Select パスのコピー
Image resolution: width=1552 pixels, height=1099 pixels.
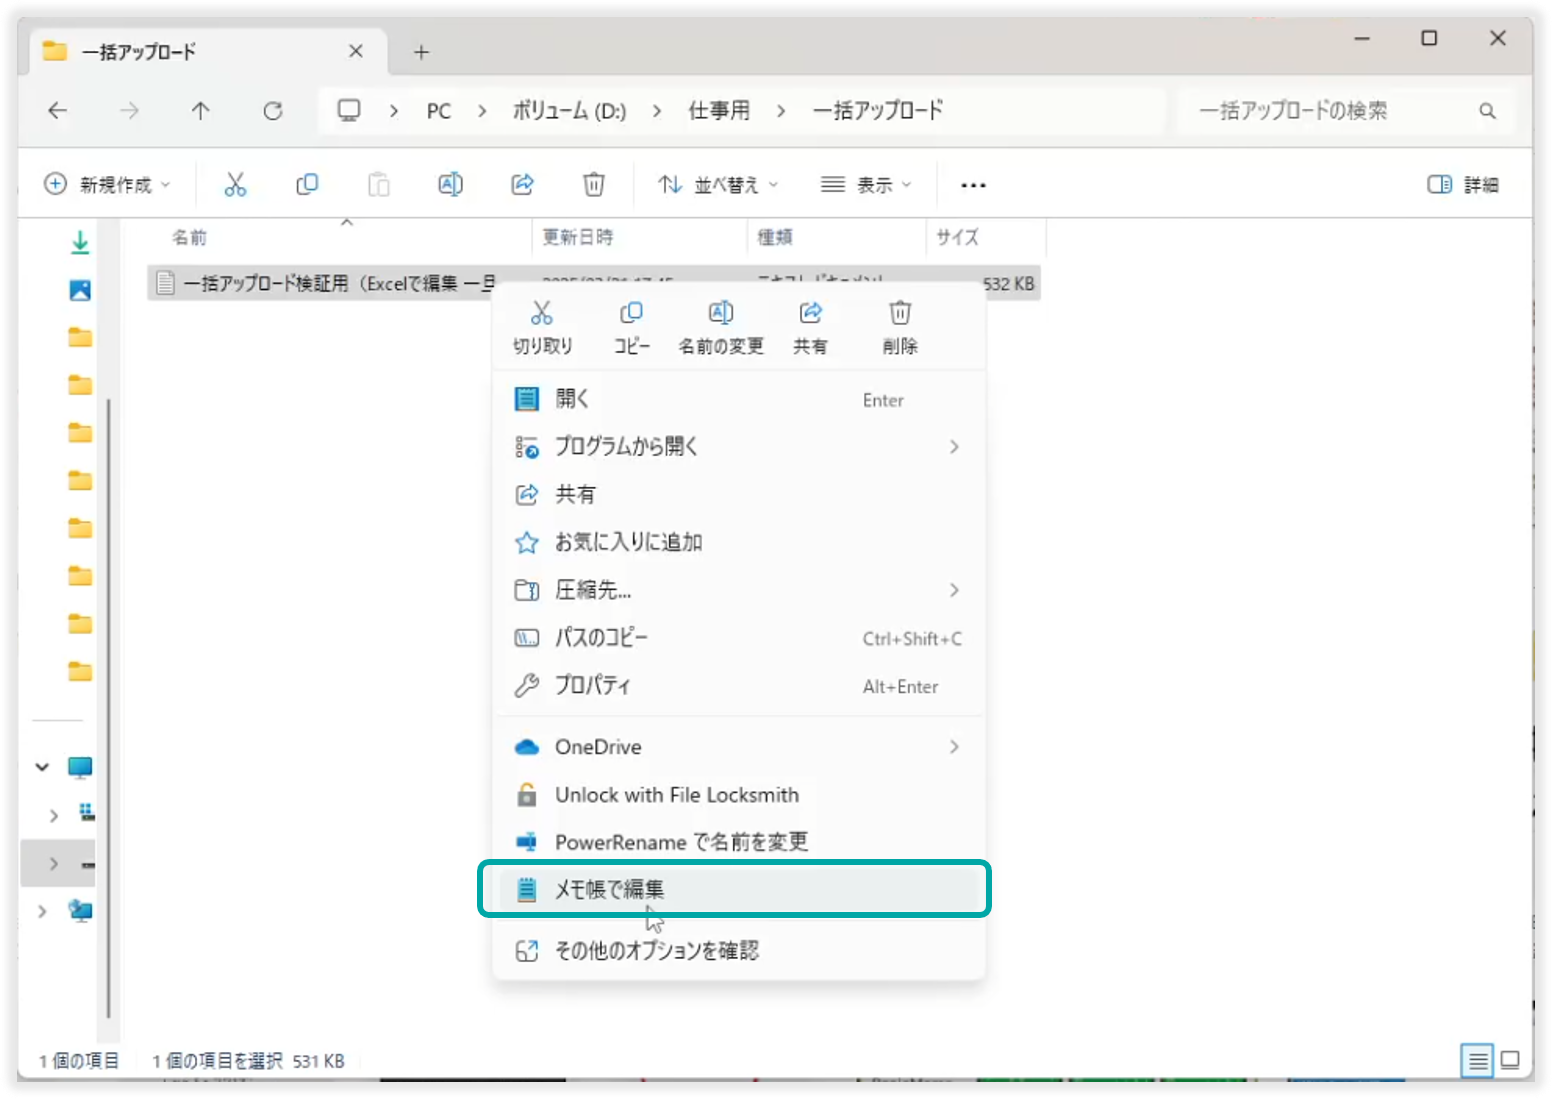738,638
